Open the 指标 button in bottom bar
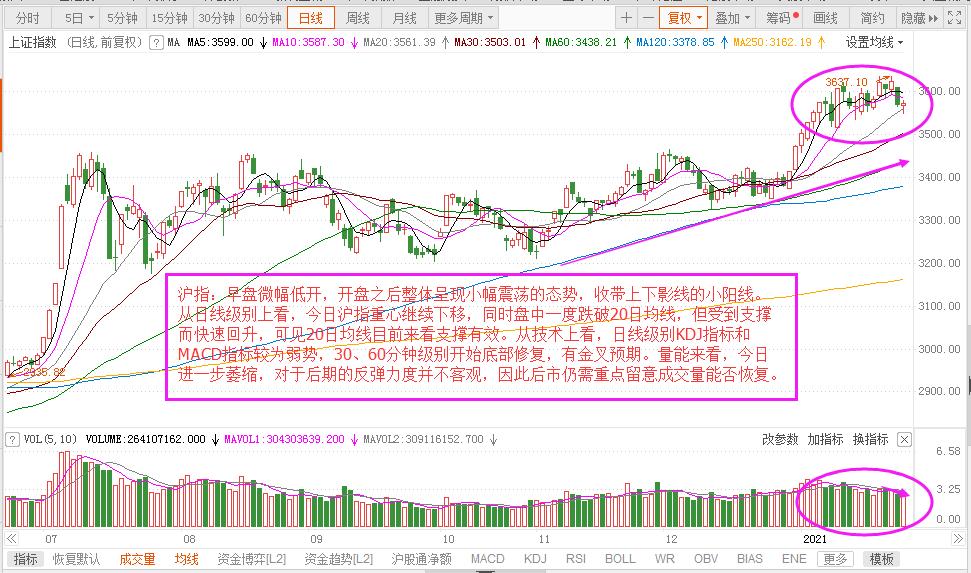The height and width of the screenshot is (573, 971). (25, 559)
